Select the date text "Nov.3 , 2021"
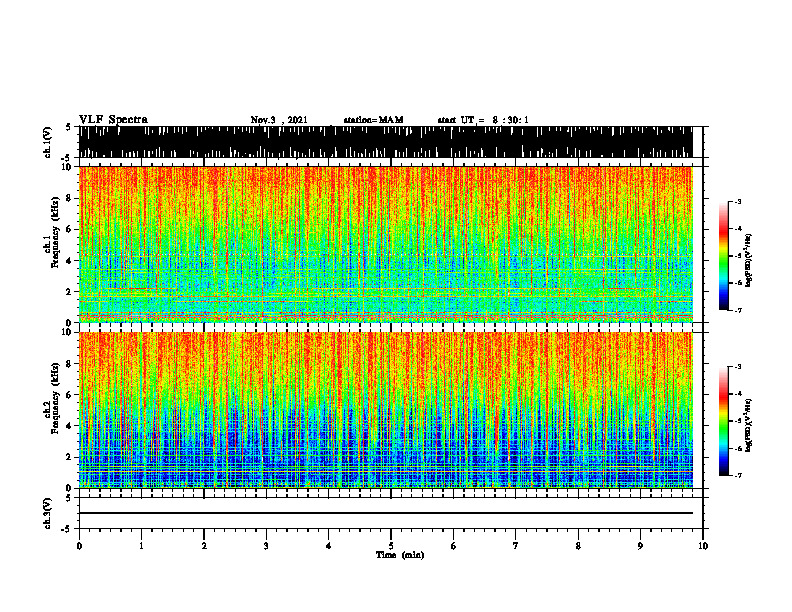Viewport: 792px width, 612px height. coord(279,120)
